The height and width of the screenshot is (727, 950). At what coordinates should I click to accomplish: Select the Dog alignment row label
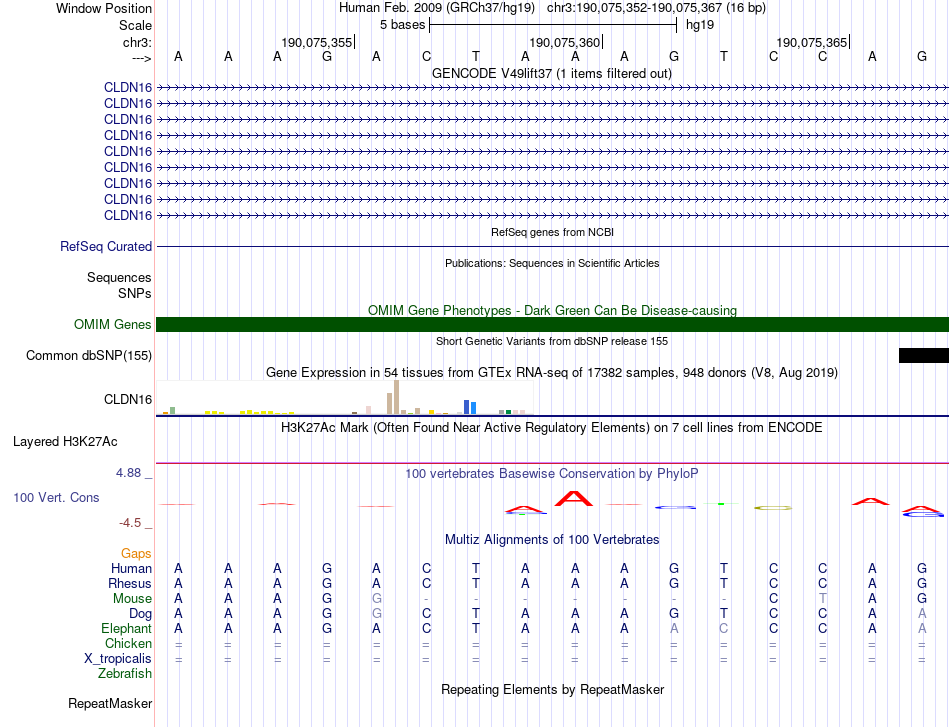click(140, 614)
